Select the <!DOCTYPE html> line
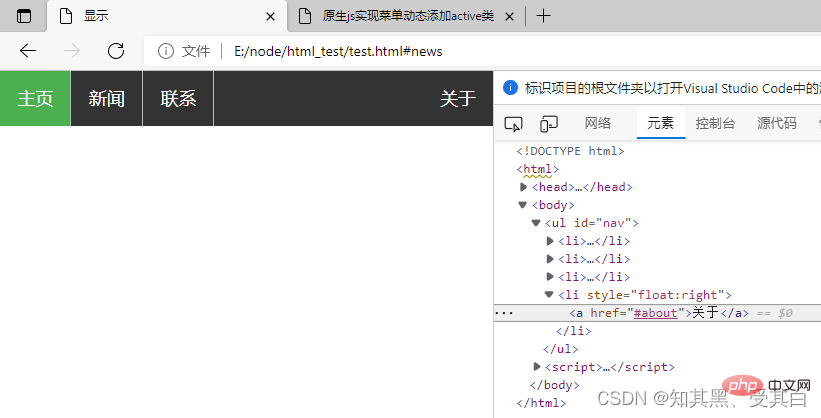The image size is (821, 418). [570, 151]
